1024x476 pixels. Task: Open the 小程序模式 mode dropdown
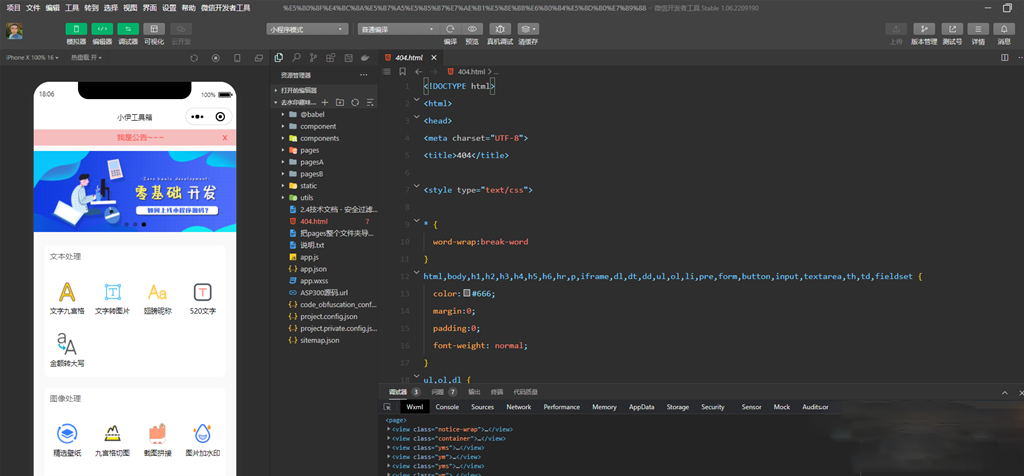pos(308,29)
